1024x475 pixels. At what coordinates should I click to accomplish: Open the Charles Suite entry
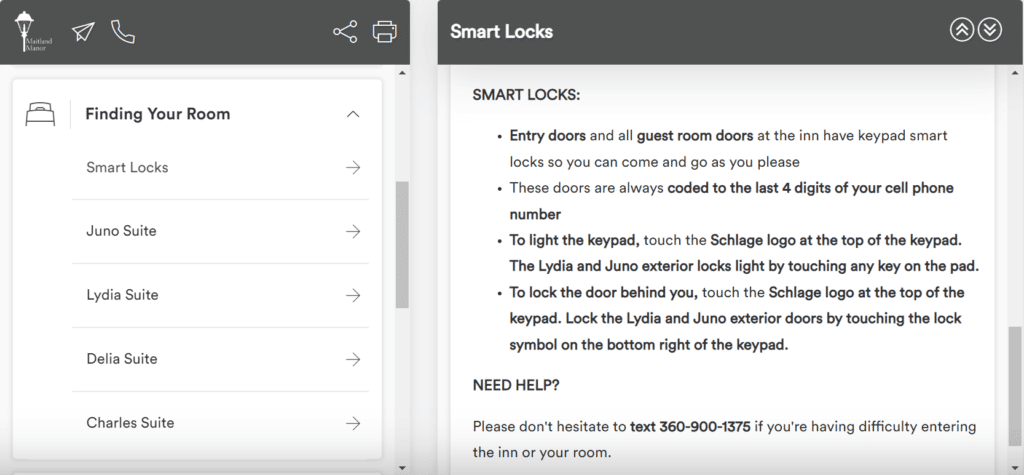[x=220, y=423]
